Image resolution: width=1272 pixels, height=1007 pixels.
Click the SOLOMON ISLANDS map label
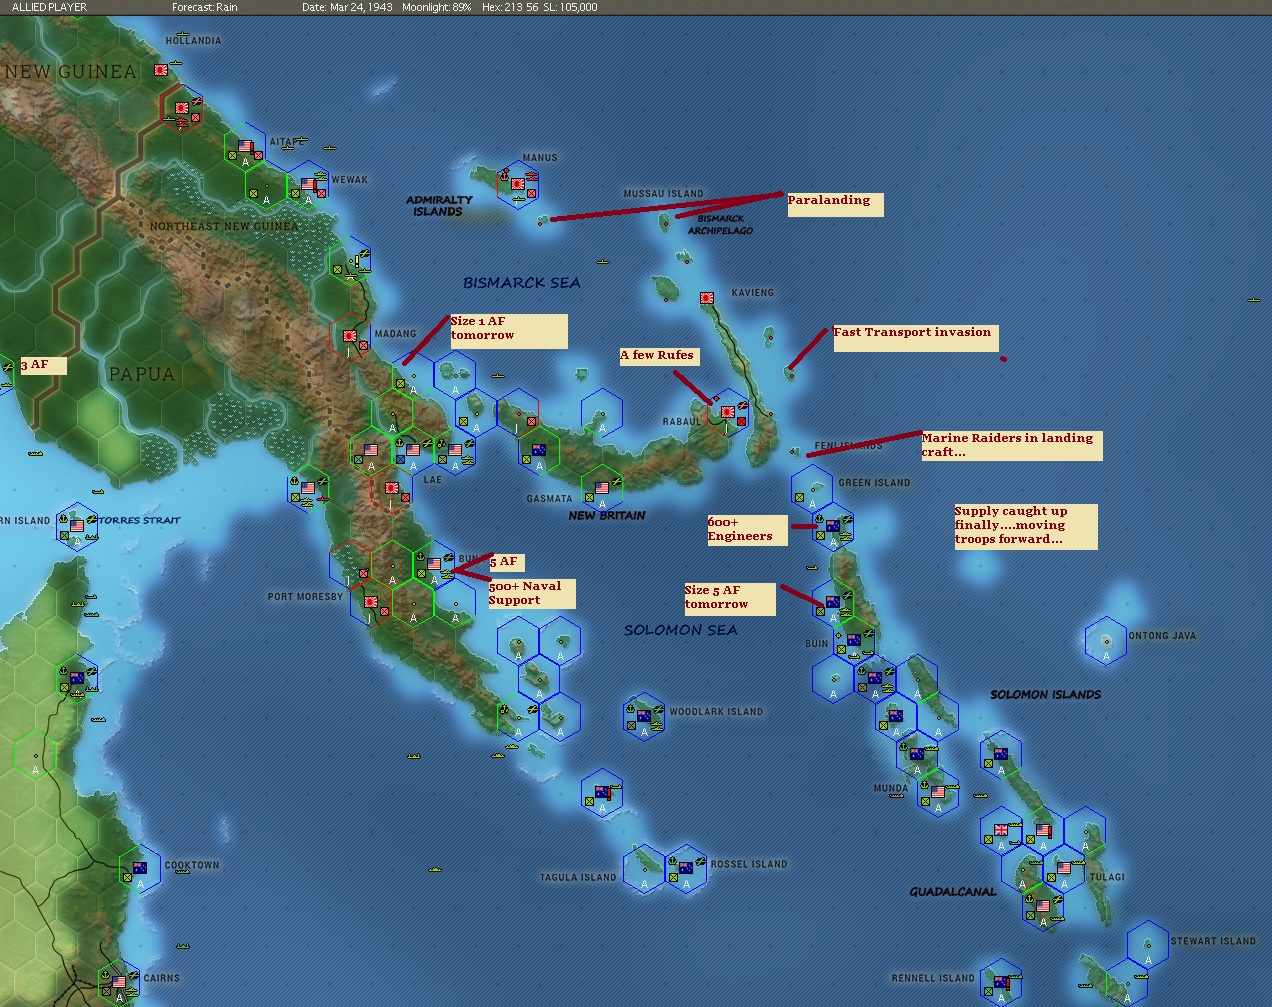[1046, 694]
